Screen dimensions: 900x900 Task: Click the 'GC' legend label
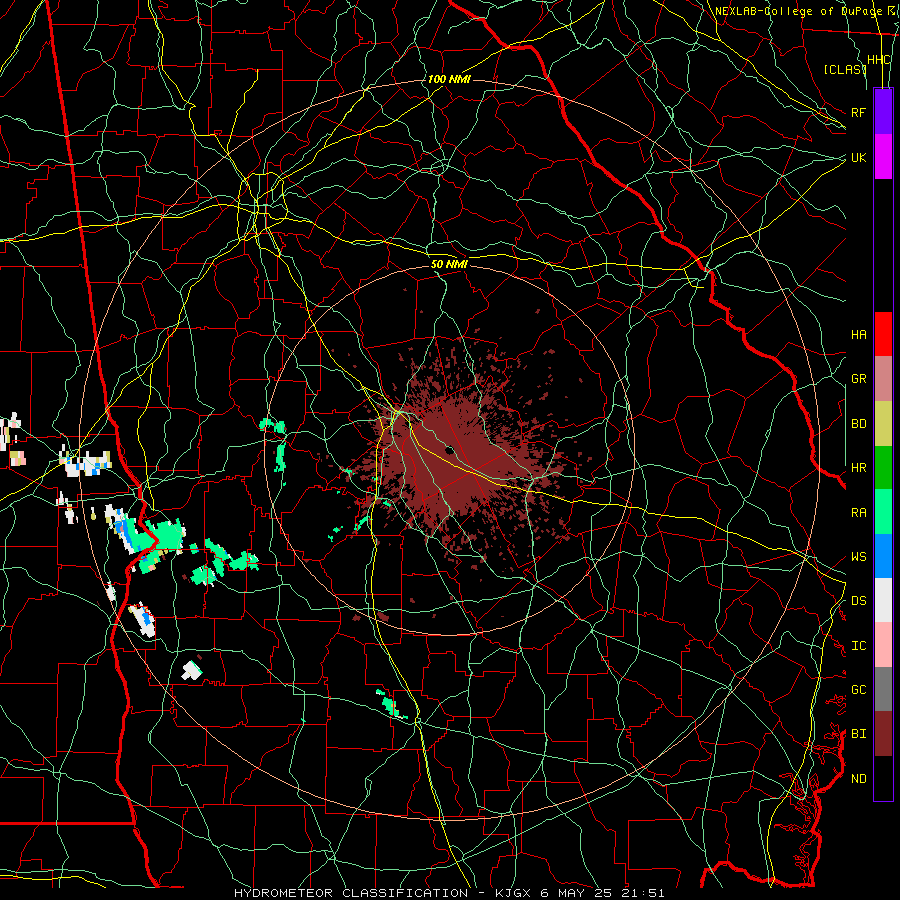pyautogui.click(x=858, y=689)
